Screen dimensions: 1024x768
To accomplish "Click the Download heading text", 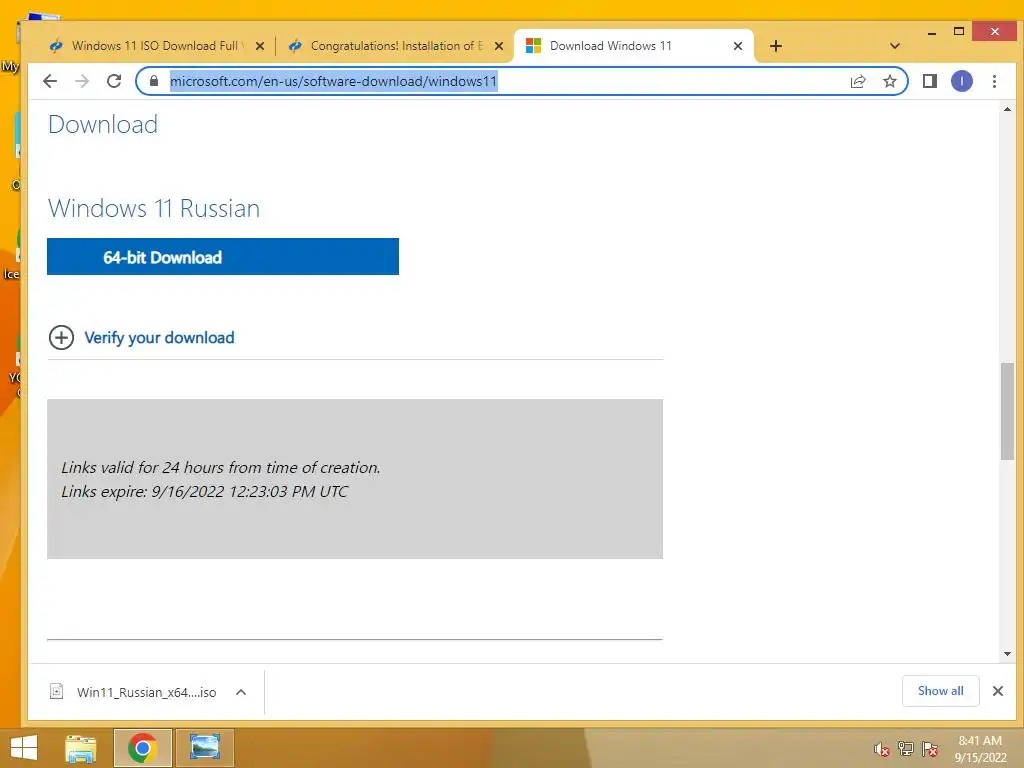I will [x=103, y=124].
